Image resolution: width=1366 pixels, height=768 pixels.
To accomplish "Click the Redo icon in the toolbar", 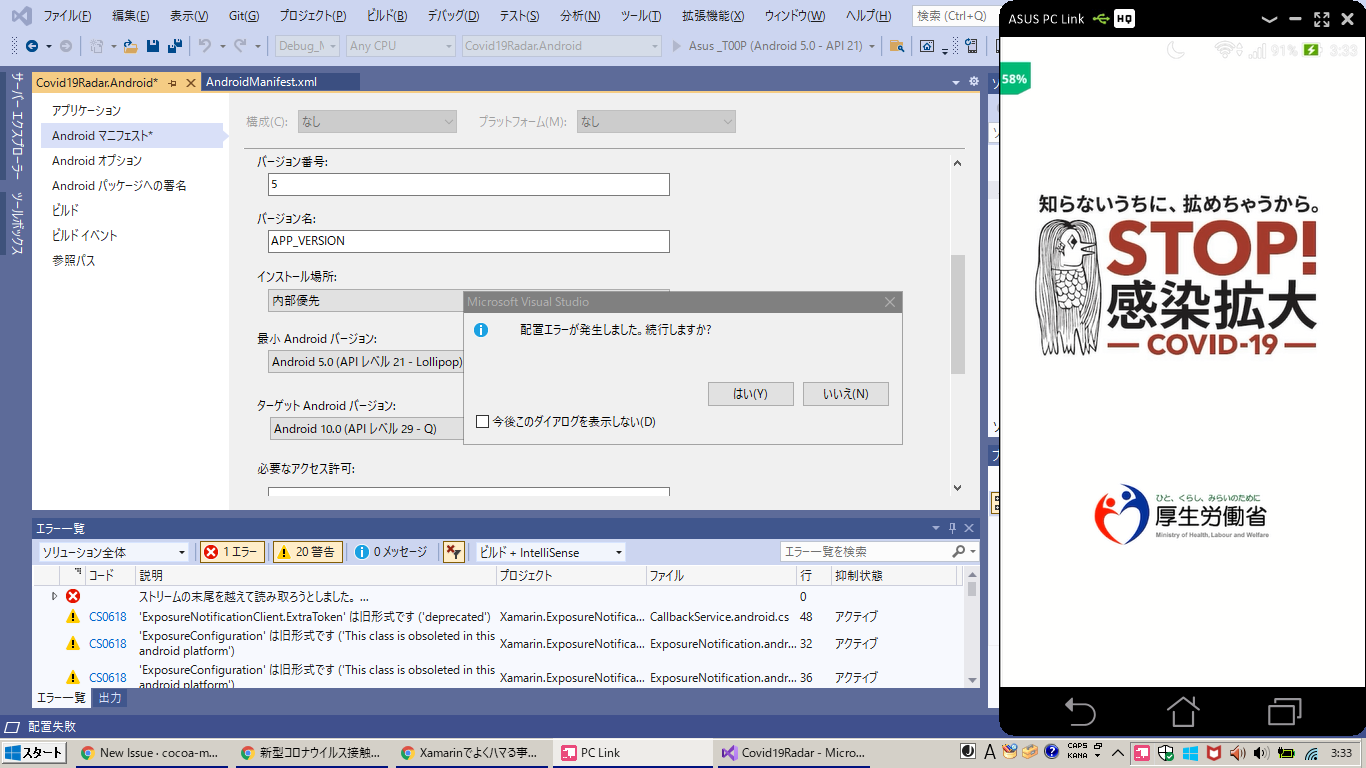I will (x=238, y=46).
